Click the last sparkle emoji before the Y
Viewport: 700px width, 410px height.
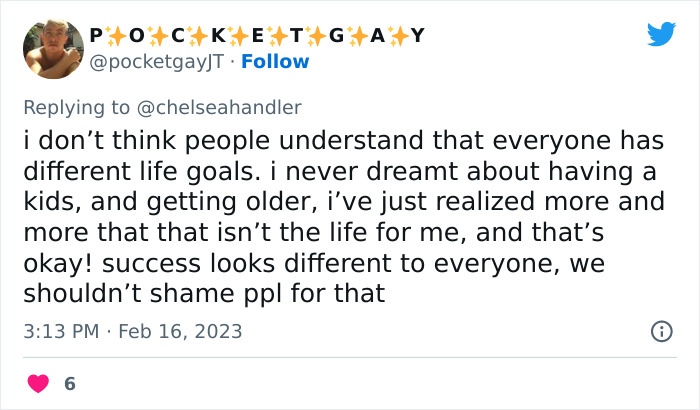[396, 36]
